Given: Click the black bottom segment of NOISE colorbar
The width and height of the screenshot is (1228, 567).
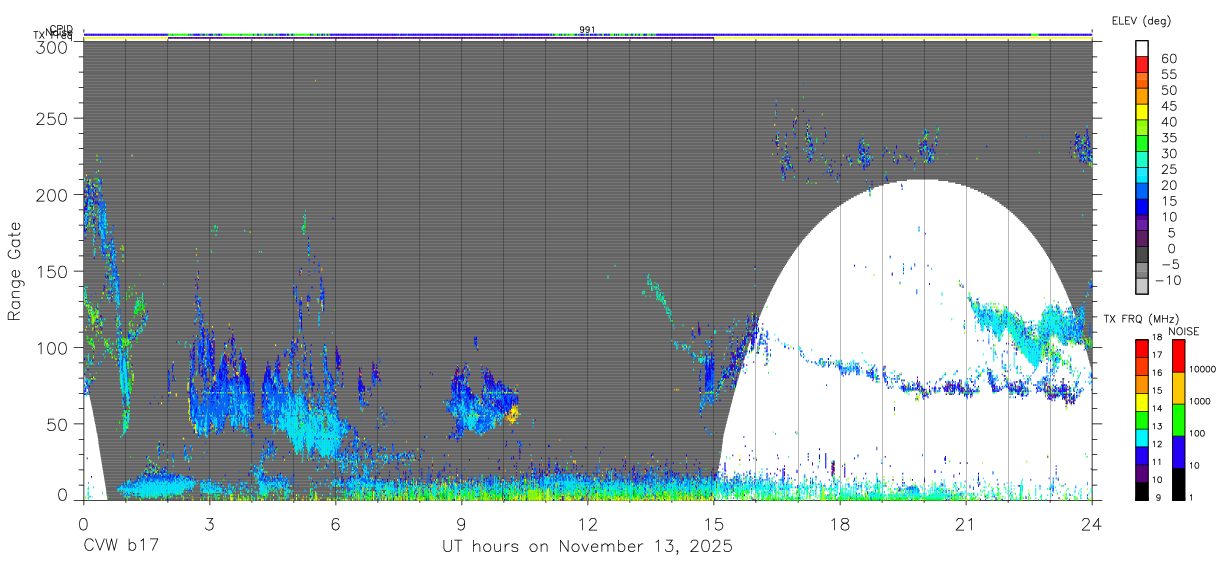Looking at the screenshot, I should click(x=1177, y=484).
